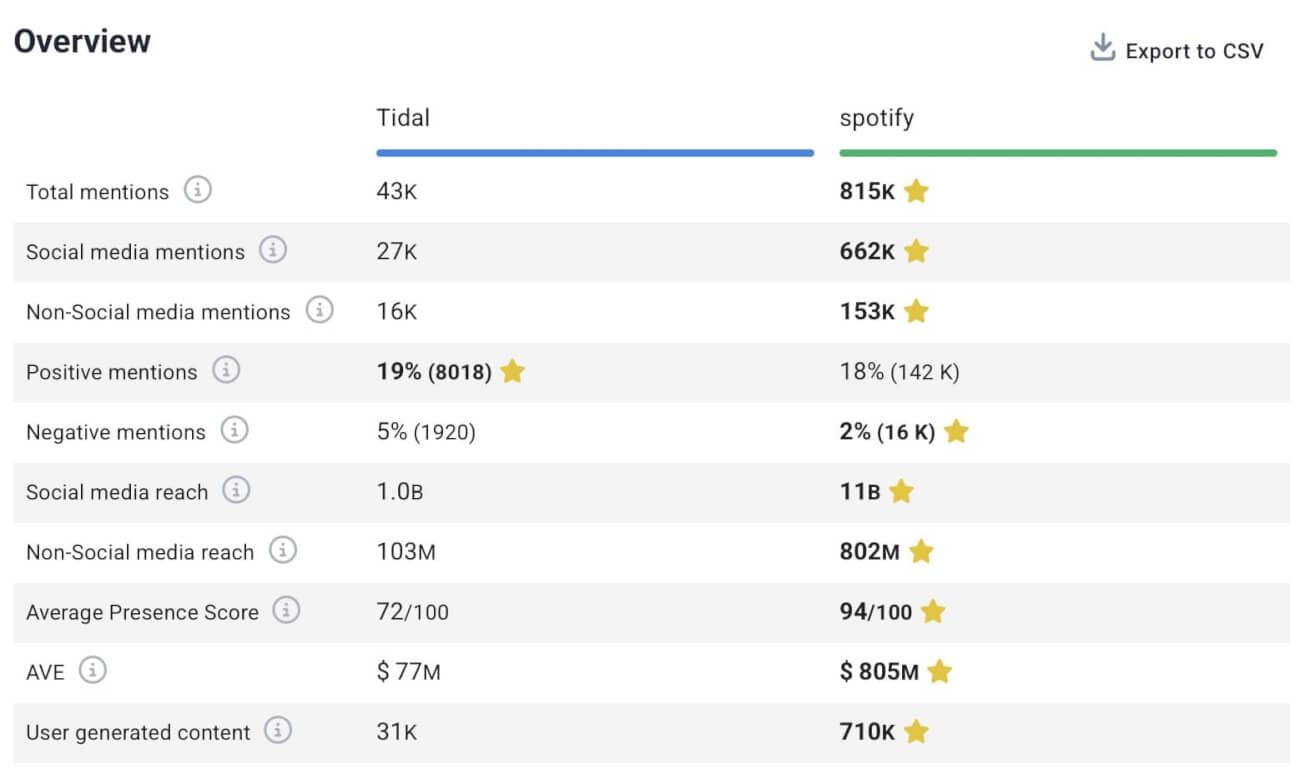Click the star beside Spotify's 815K total mentions
Screen dimensions: 1300x784
(916, 192)
